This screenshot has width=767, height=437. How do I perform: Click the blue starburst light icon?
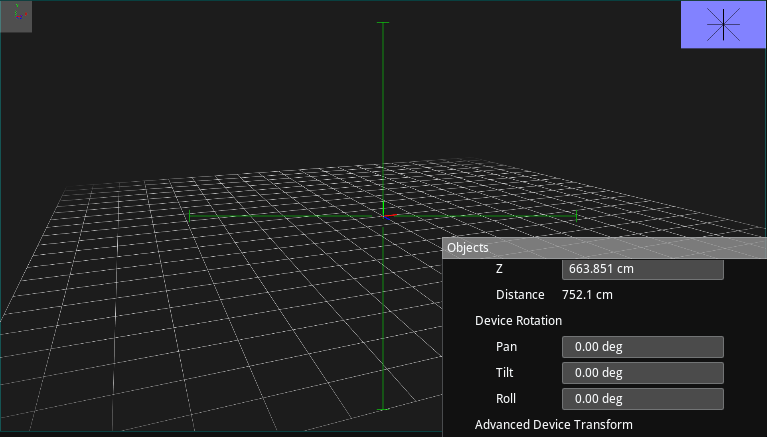pyautogui.click(x=723, y=24)
